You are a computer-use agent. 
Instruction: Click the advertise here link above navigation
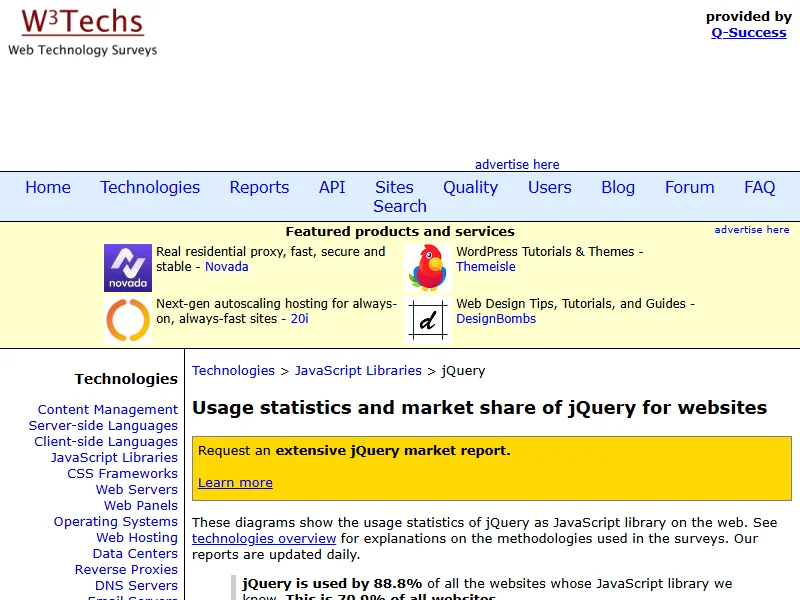(517, 164)
